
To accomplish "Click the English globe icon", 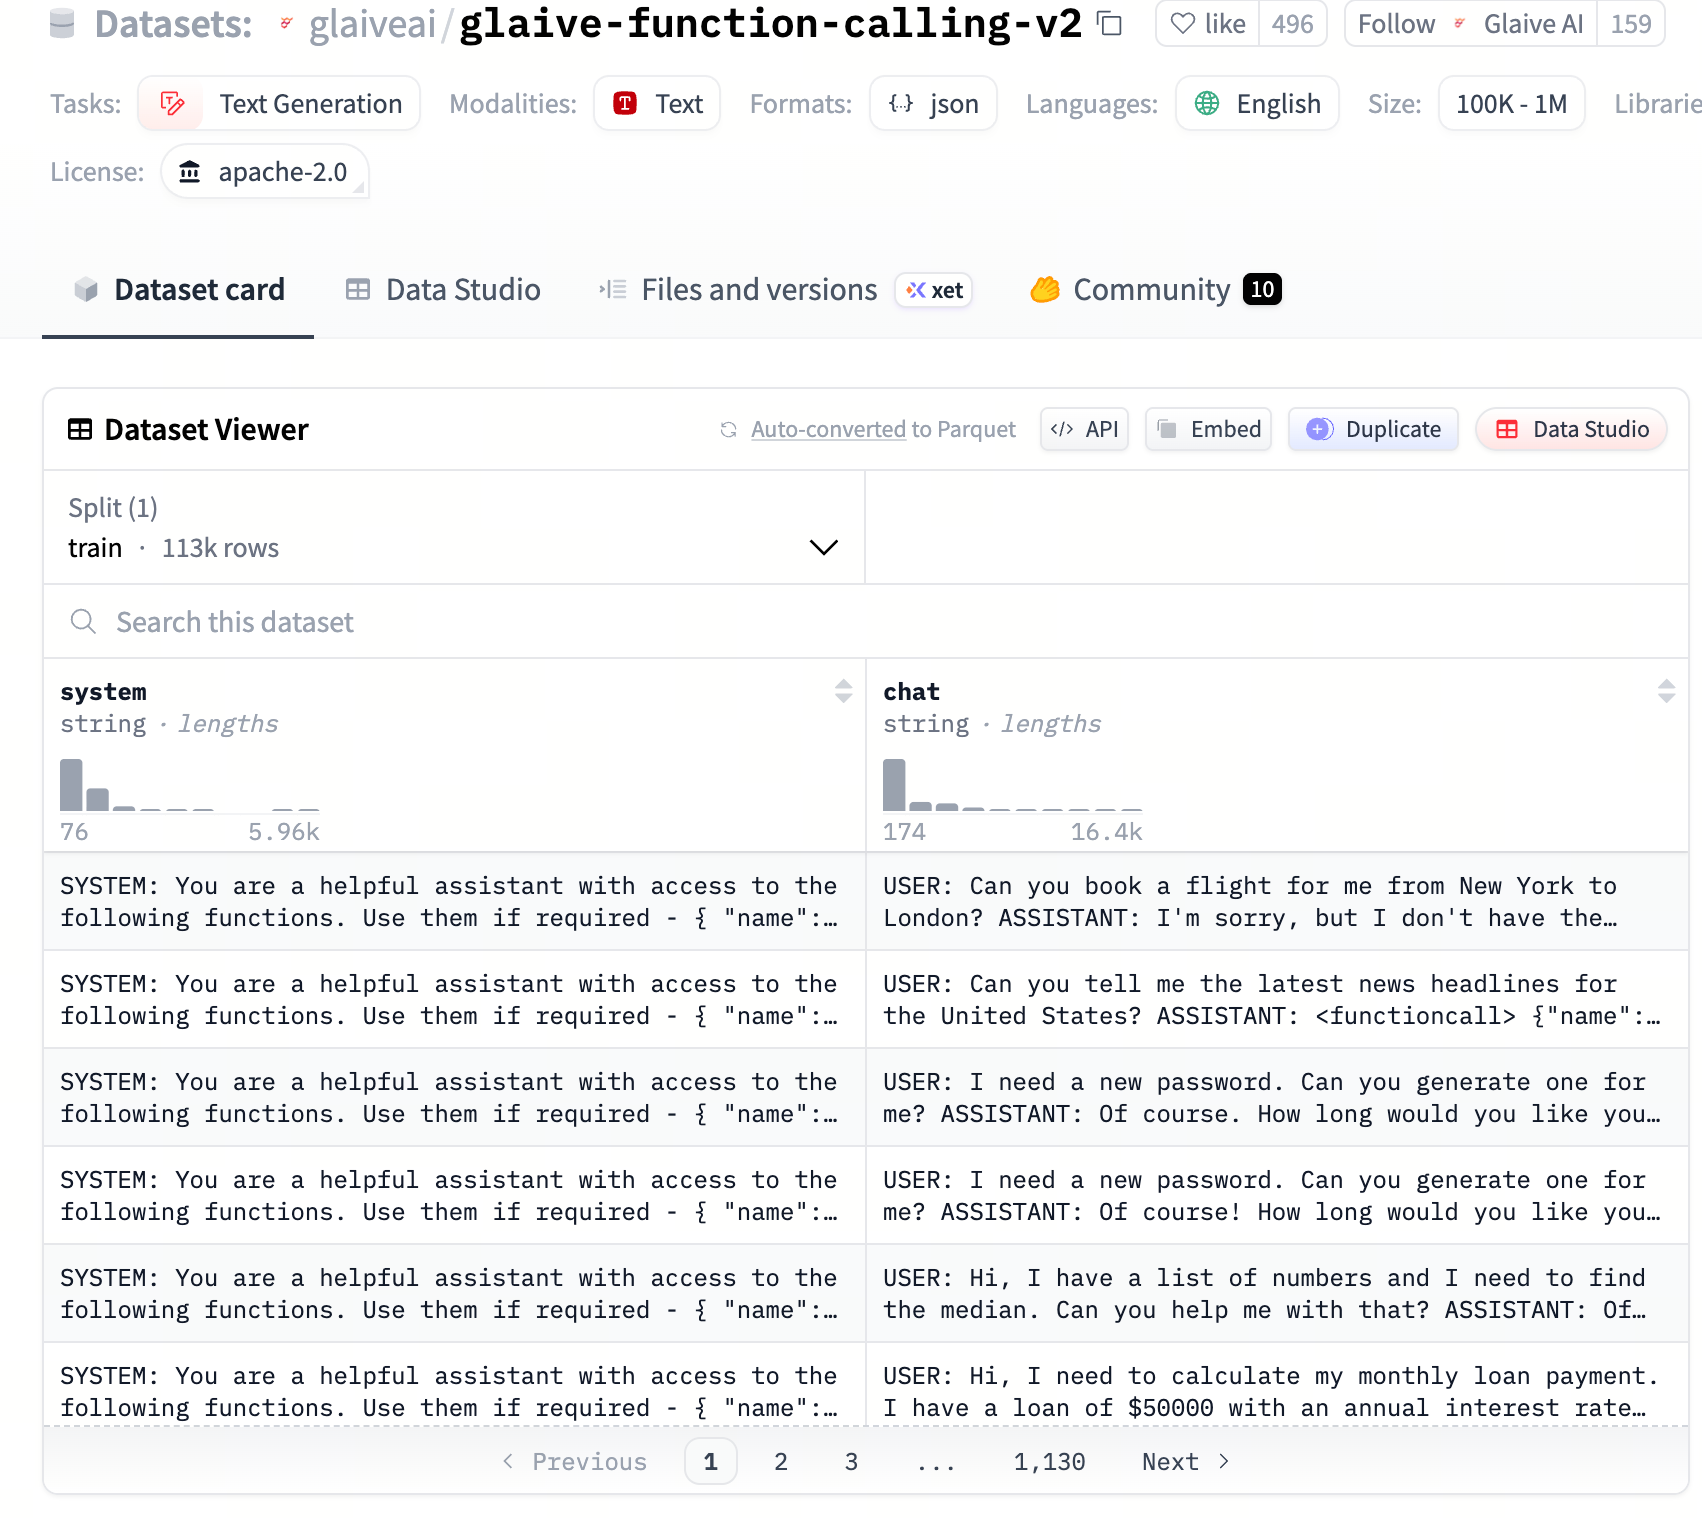I will pos(1207,103).
